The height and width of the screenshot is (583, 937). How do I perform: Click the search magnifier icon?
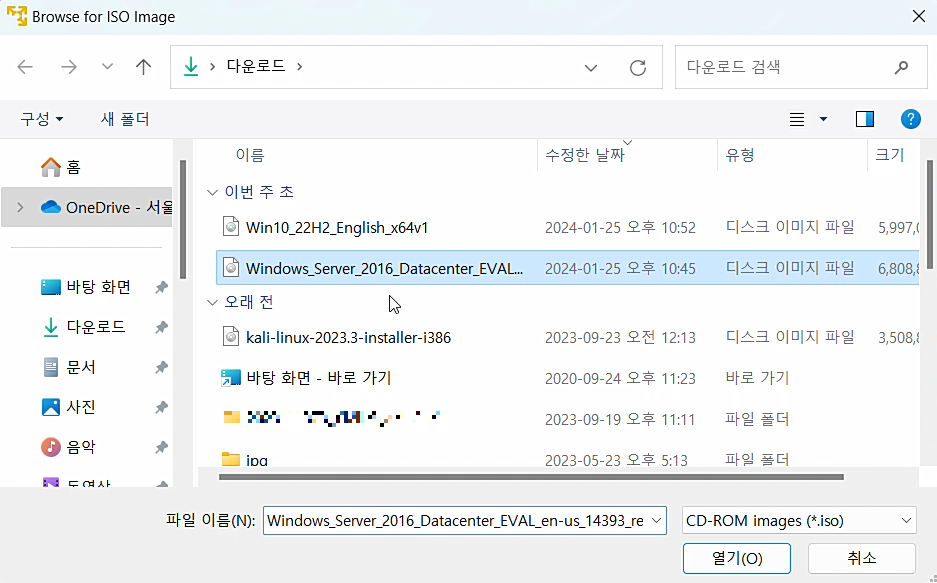901,67
